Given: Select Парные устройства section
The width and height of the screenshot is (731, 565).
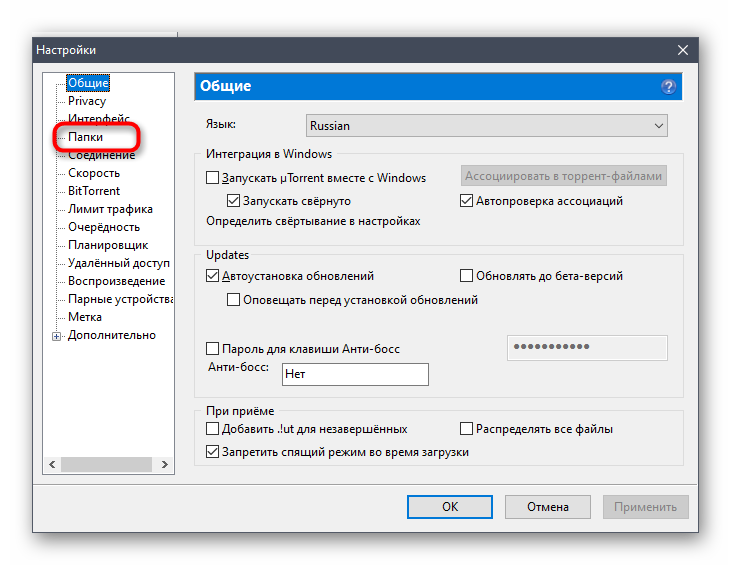Looking at the screenshot, I should pos(120,299).
